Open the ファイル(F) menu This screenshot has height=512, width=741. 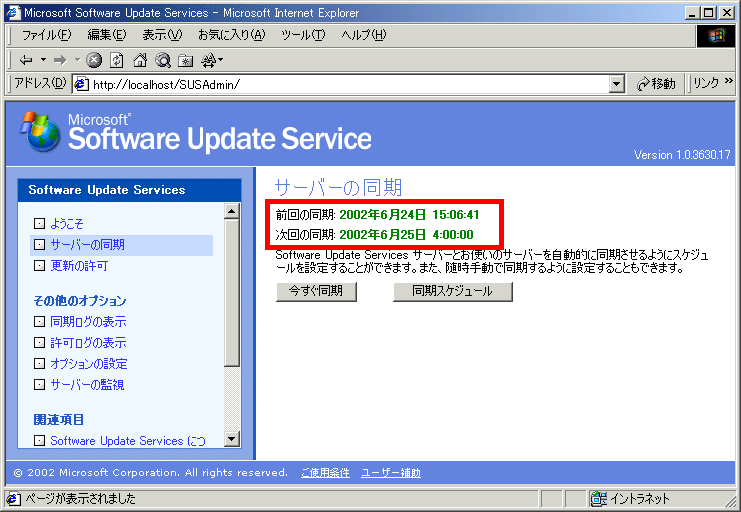tap(46, 35)
